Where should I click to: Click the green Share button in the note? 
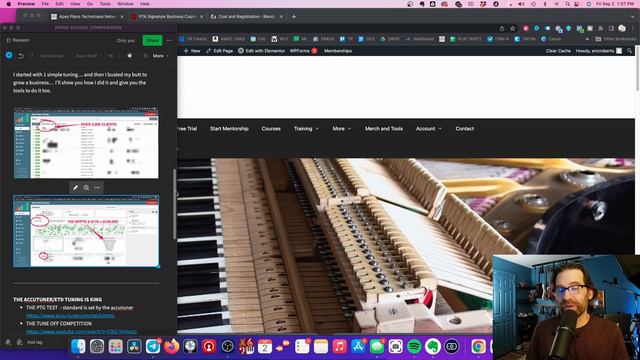point(152,40)
